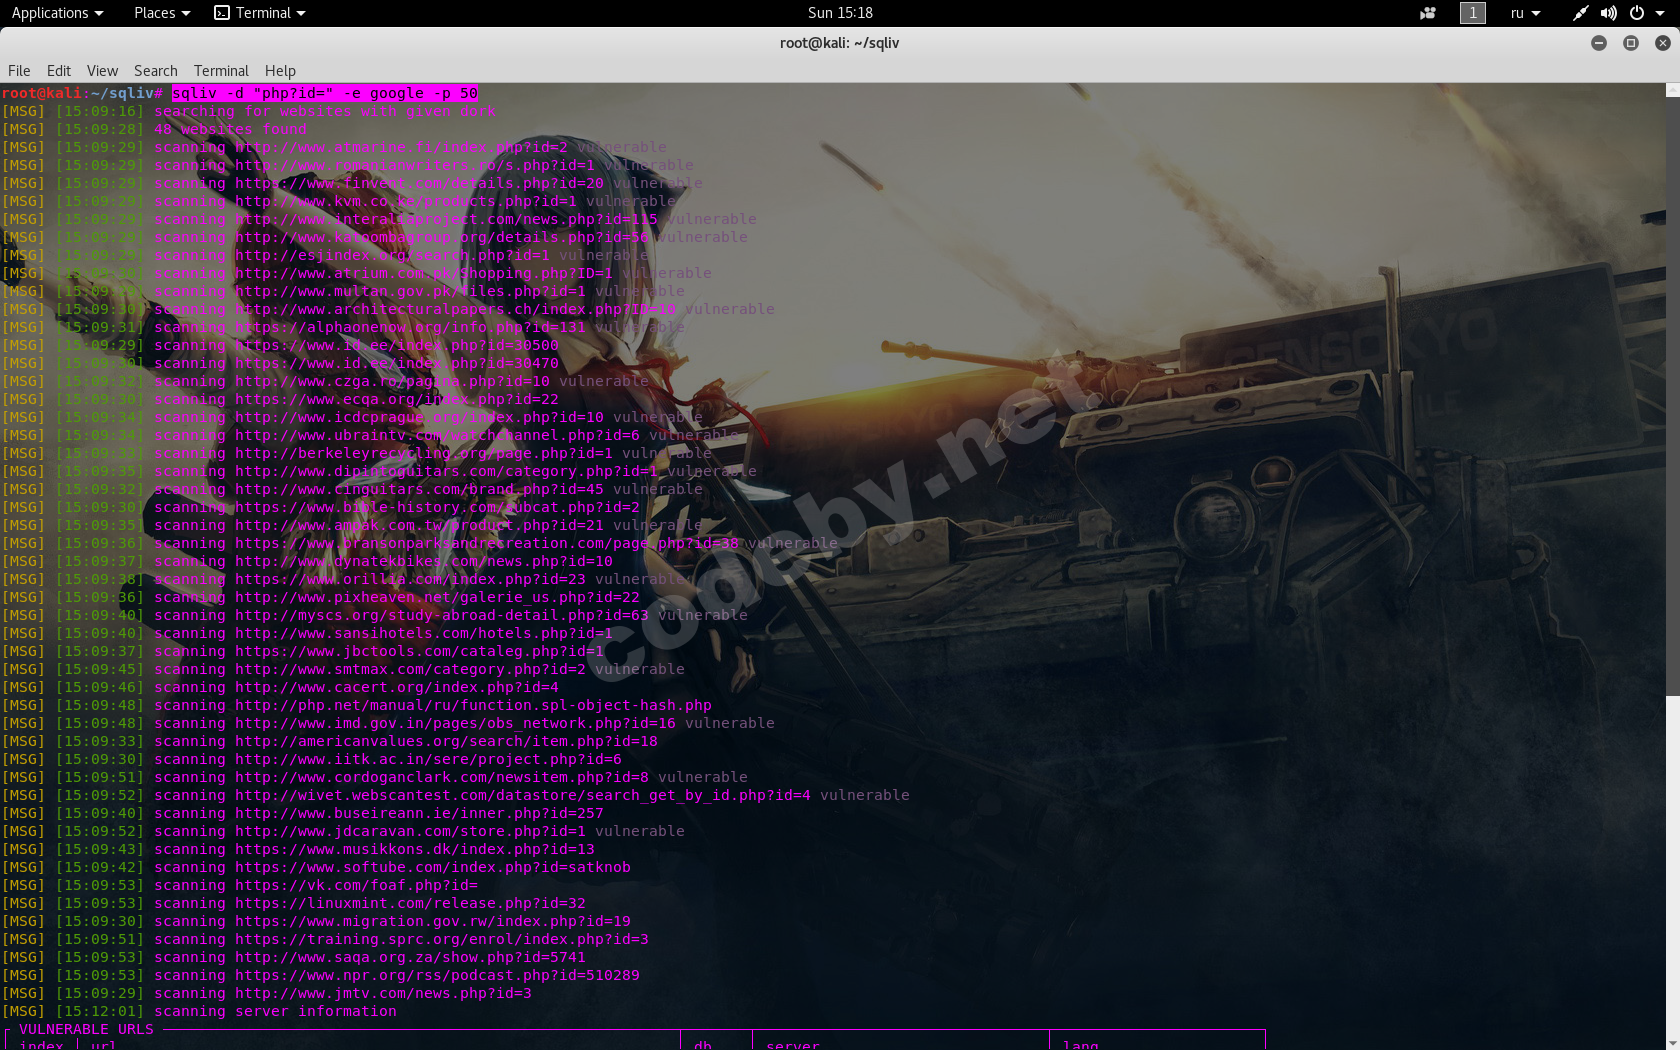Click the sansihotels.com hotels.php URL

pos(424,633)
